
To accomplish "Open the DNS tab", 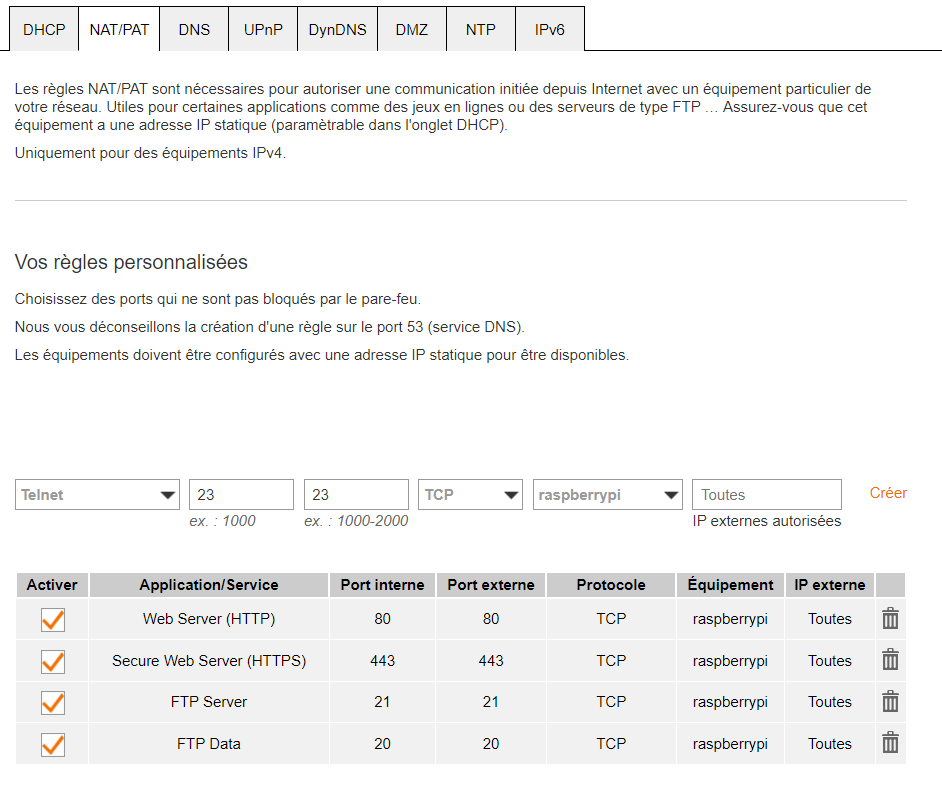I will pos(194,30).
